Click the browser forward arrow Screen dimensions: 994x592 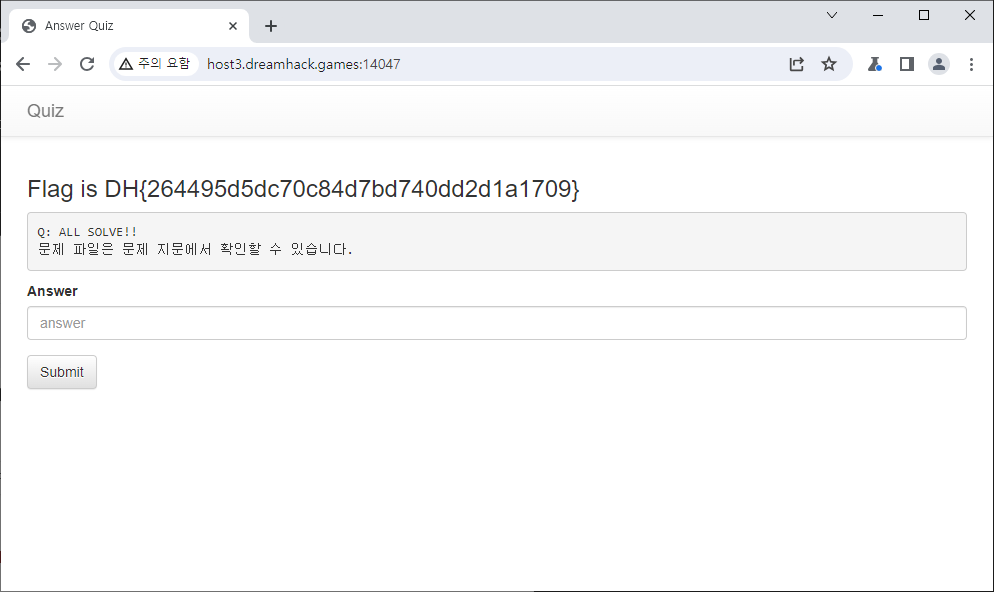tap(55, 64)
